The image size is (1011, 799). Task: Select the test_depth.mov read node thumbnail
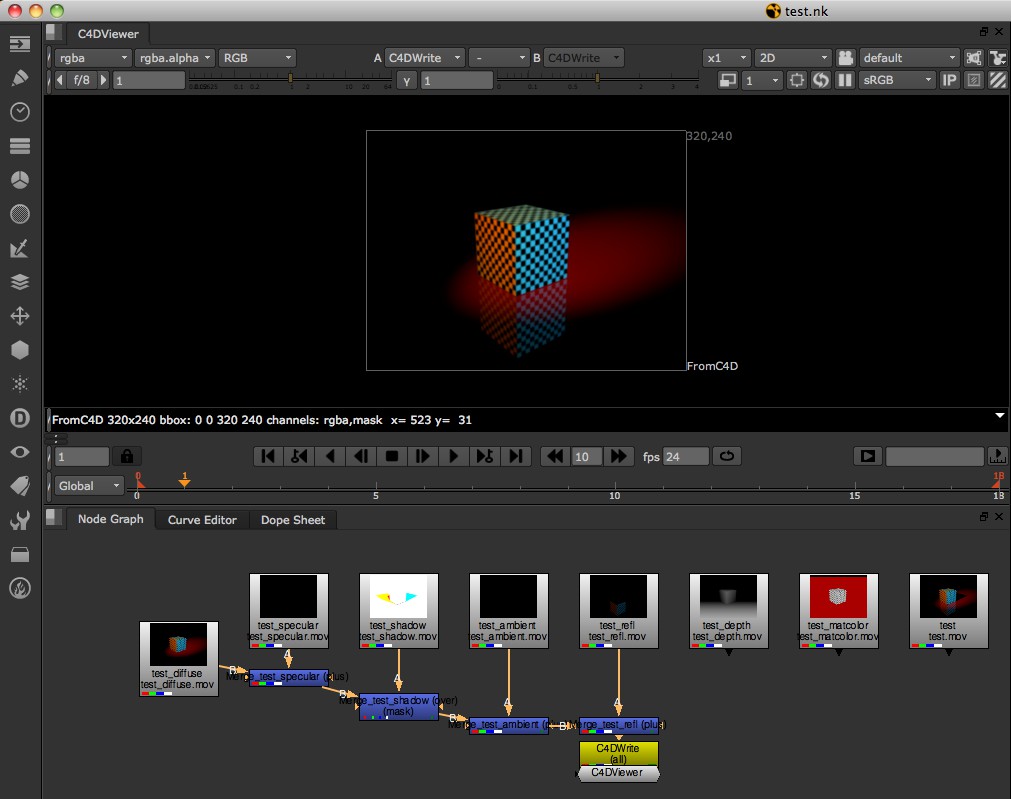[728, 598]
